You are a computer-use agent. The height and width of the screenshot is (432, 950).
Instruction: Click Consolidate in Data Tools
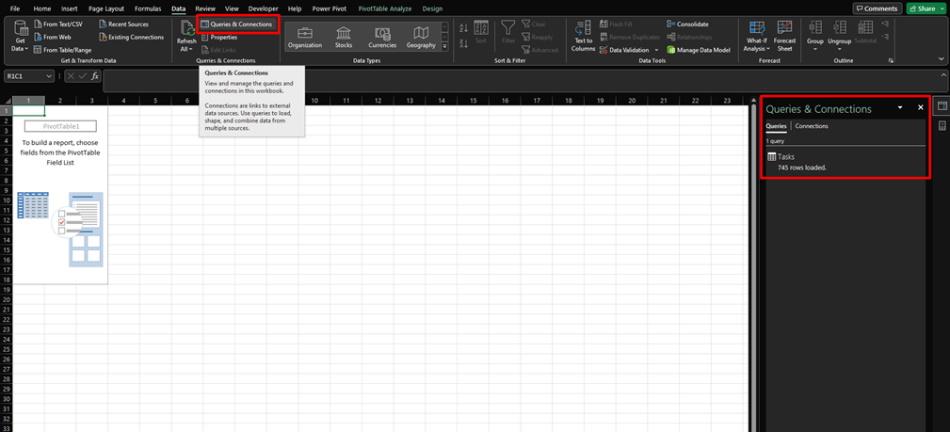coord(688,24)
